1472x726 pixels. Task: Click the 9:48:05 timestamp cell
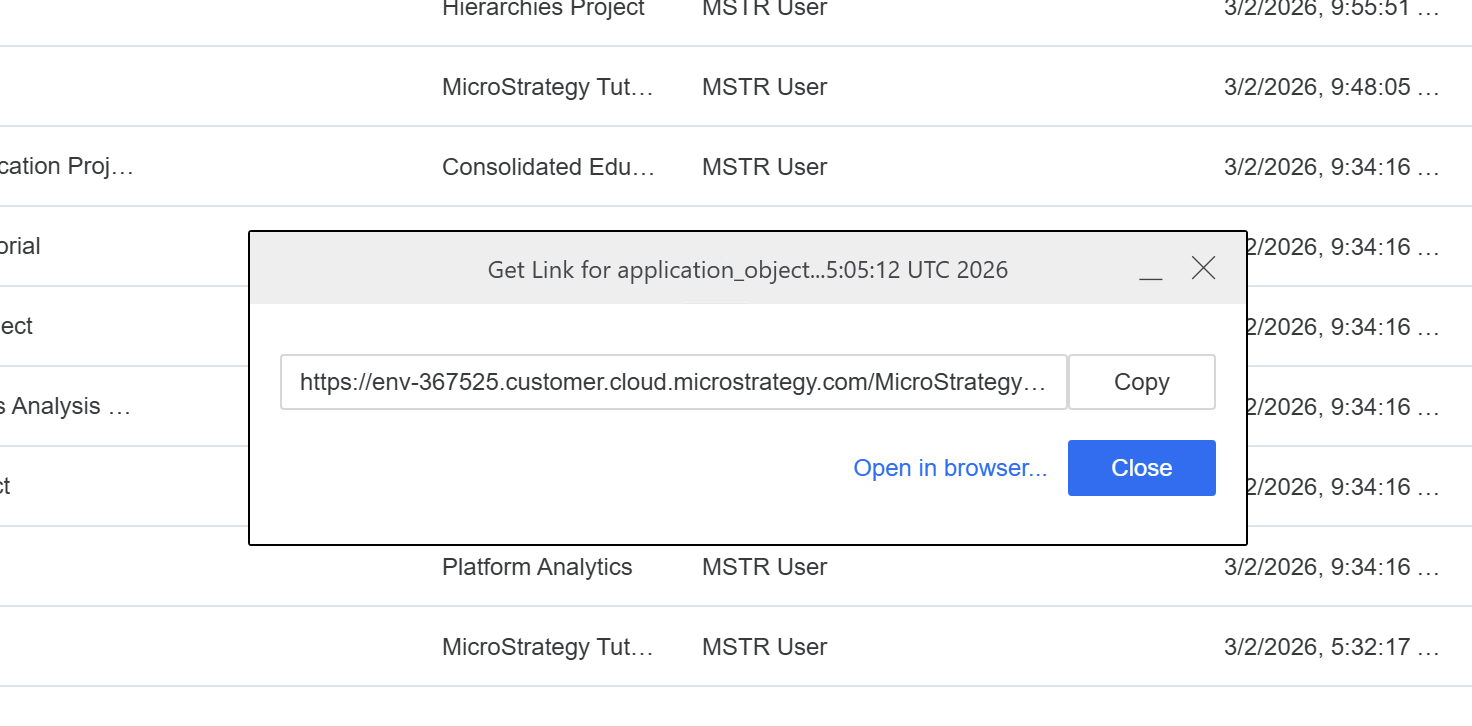coord(1331,87)
